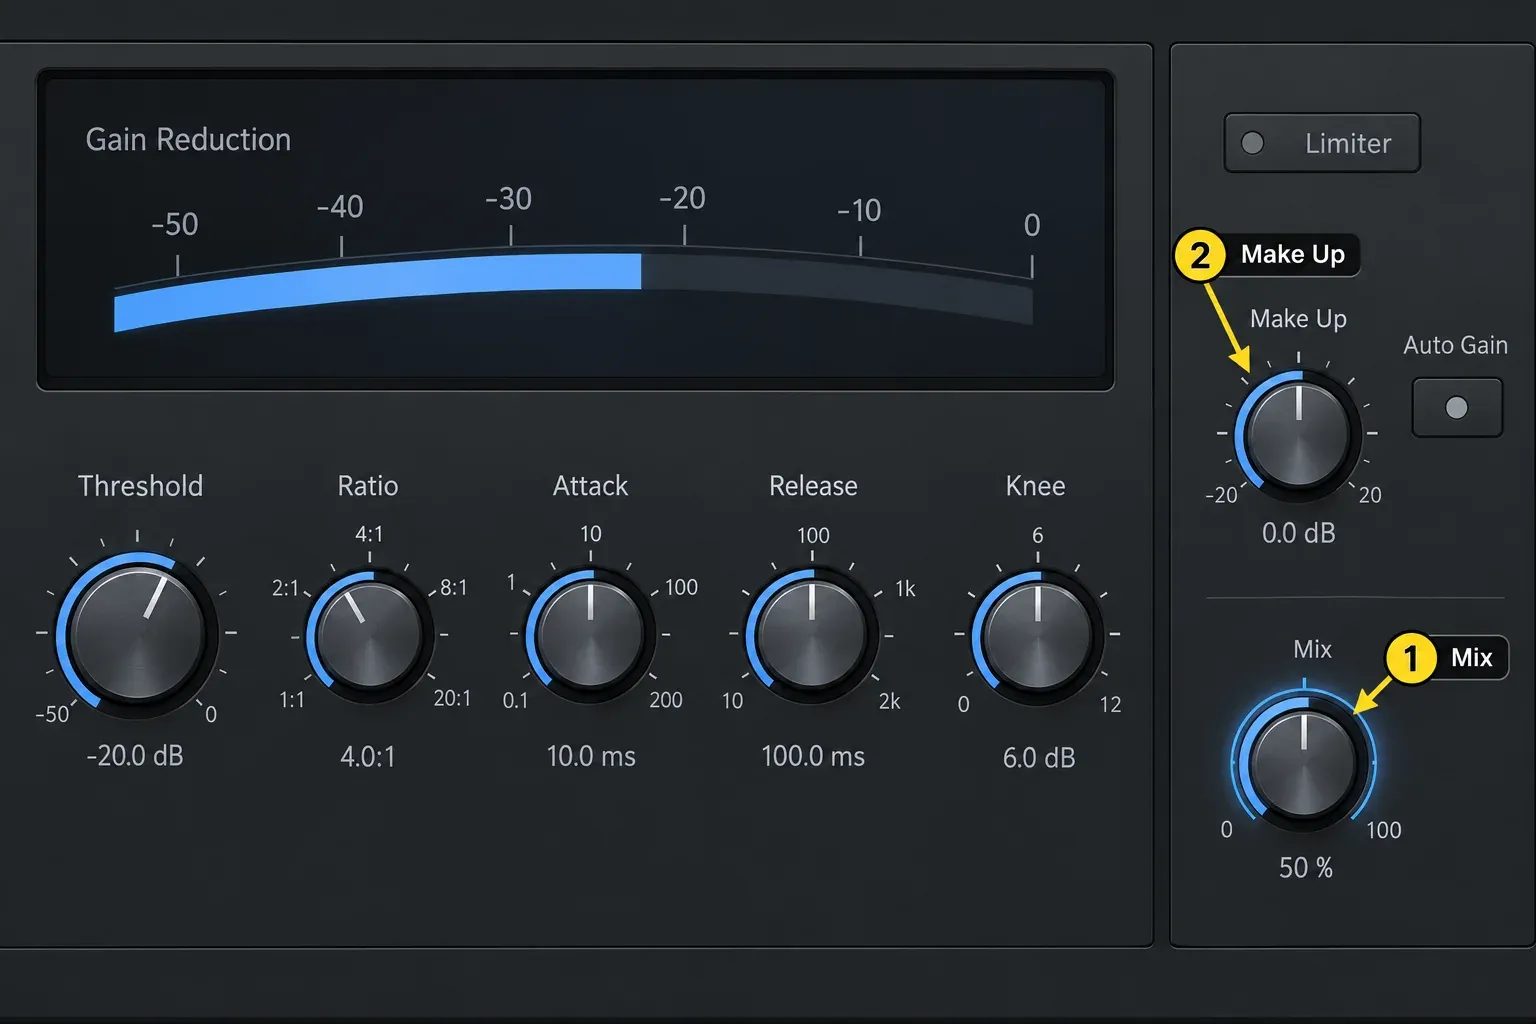The height and width of the screenshot is (1024, 1536).
Task: Click the "1:1" mark on the Ratio dial
Action: click(x=291, y=700)
